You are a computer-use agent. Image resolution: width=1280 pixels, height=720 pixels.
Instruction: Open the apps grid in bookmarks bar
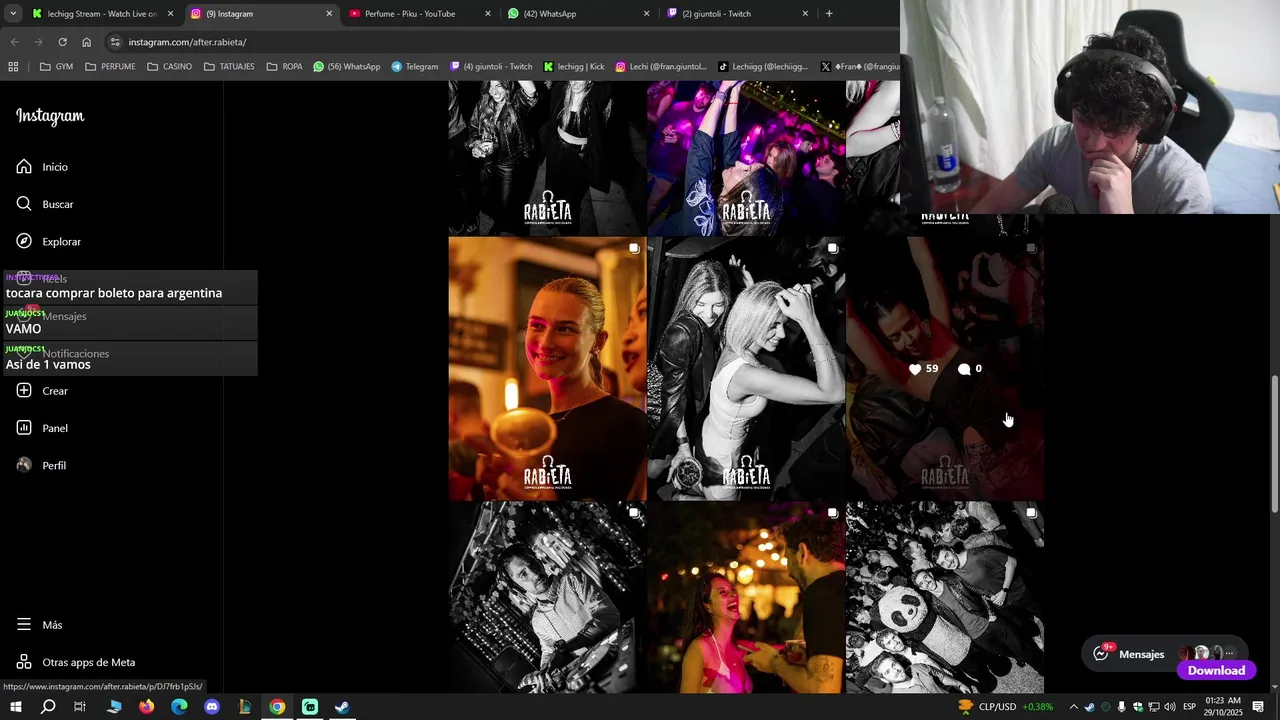(13, 67)
